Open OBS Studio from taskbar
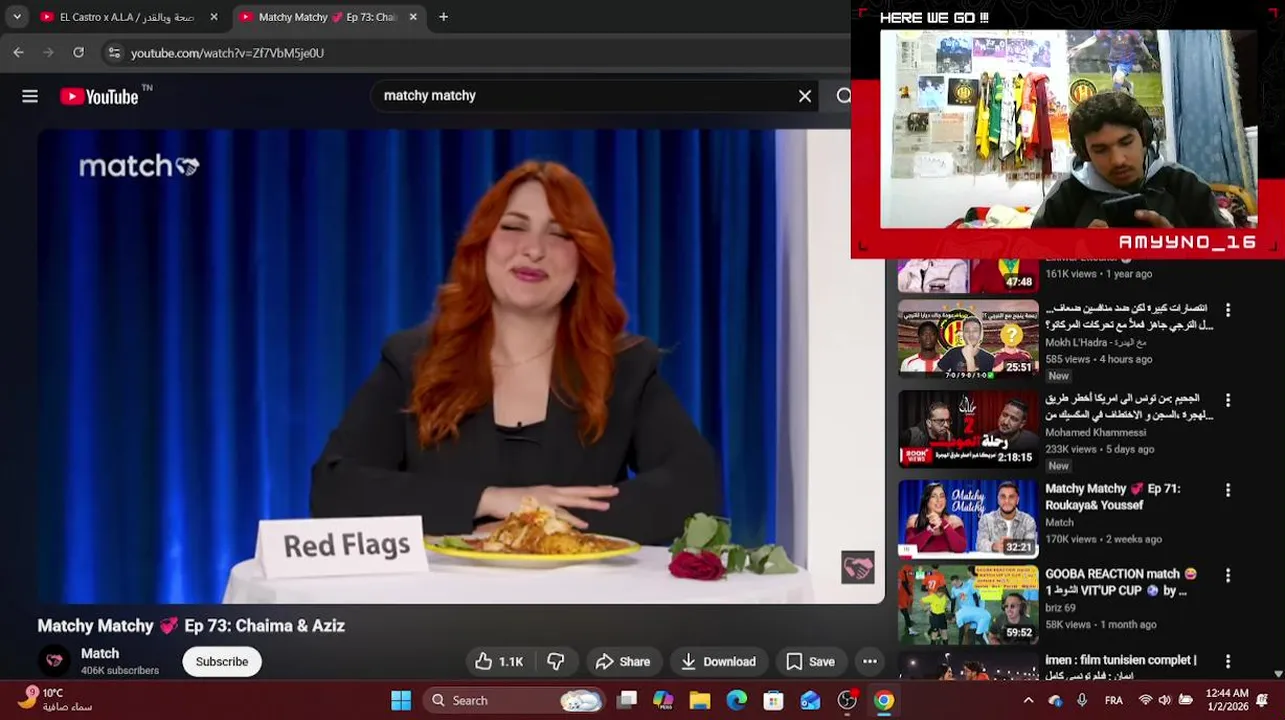This screenshot has width=1285, height=720. [847, 700]
